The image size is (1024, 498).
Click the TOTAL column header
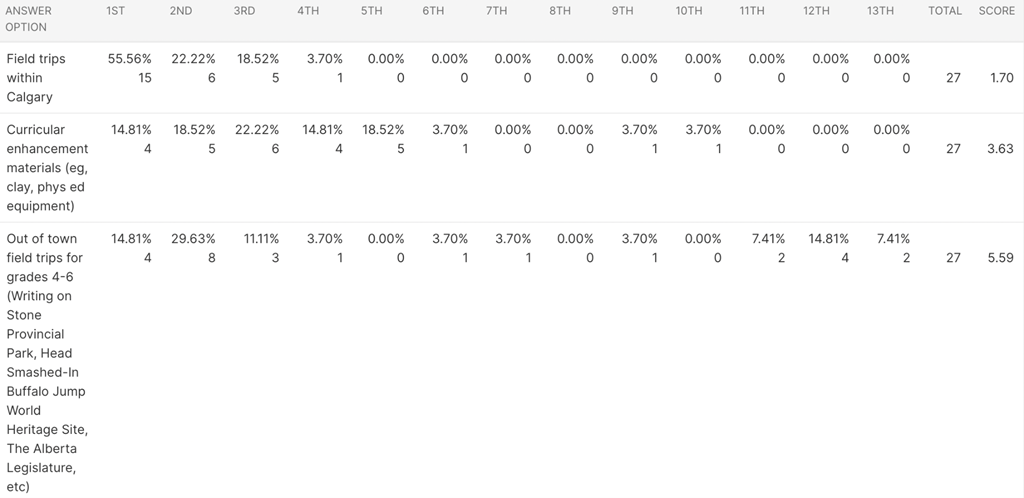click(945, 11)
